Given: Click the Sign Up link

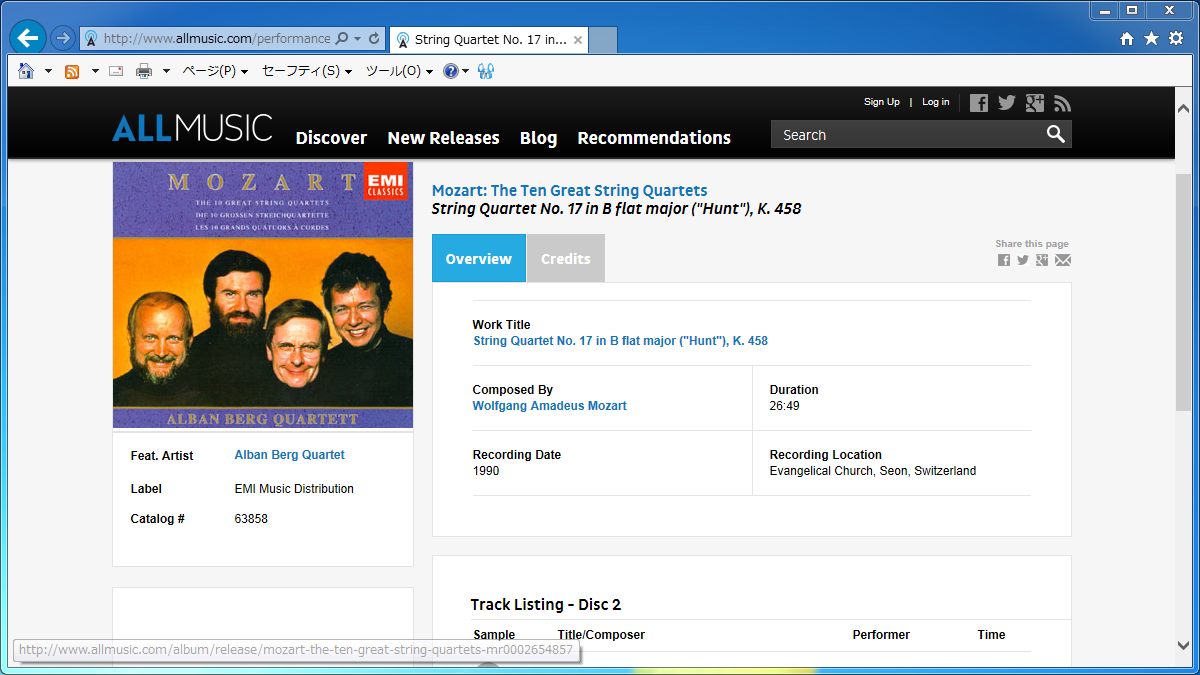Looking at the screenshot, I should (x=882, y=102).
